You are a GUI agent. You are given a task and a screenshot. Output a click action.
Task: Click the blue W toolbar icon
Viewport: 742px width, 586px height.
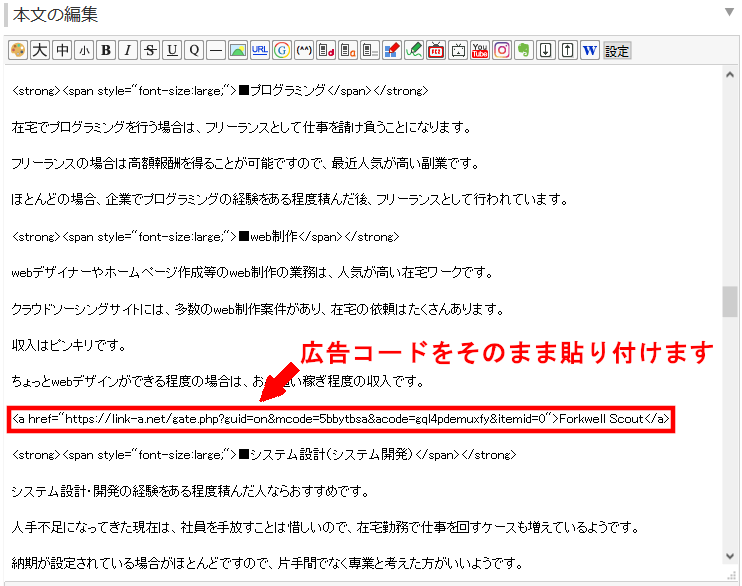[x=590, y=50]
